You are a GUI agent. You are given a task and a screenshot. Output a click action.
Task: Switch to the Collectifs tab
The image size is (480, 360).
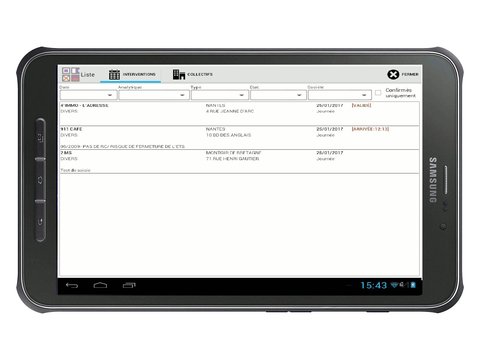pyautogui.click(x=193, y=75)
